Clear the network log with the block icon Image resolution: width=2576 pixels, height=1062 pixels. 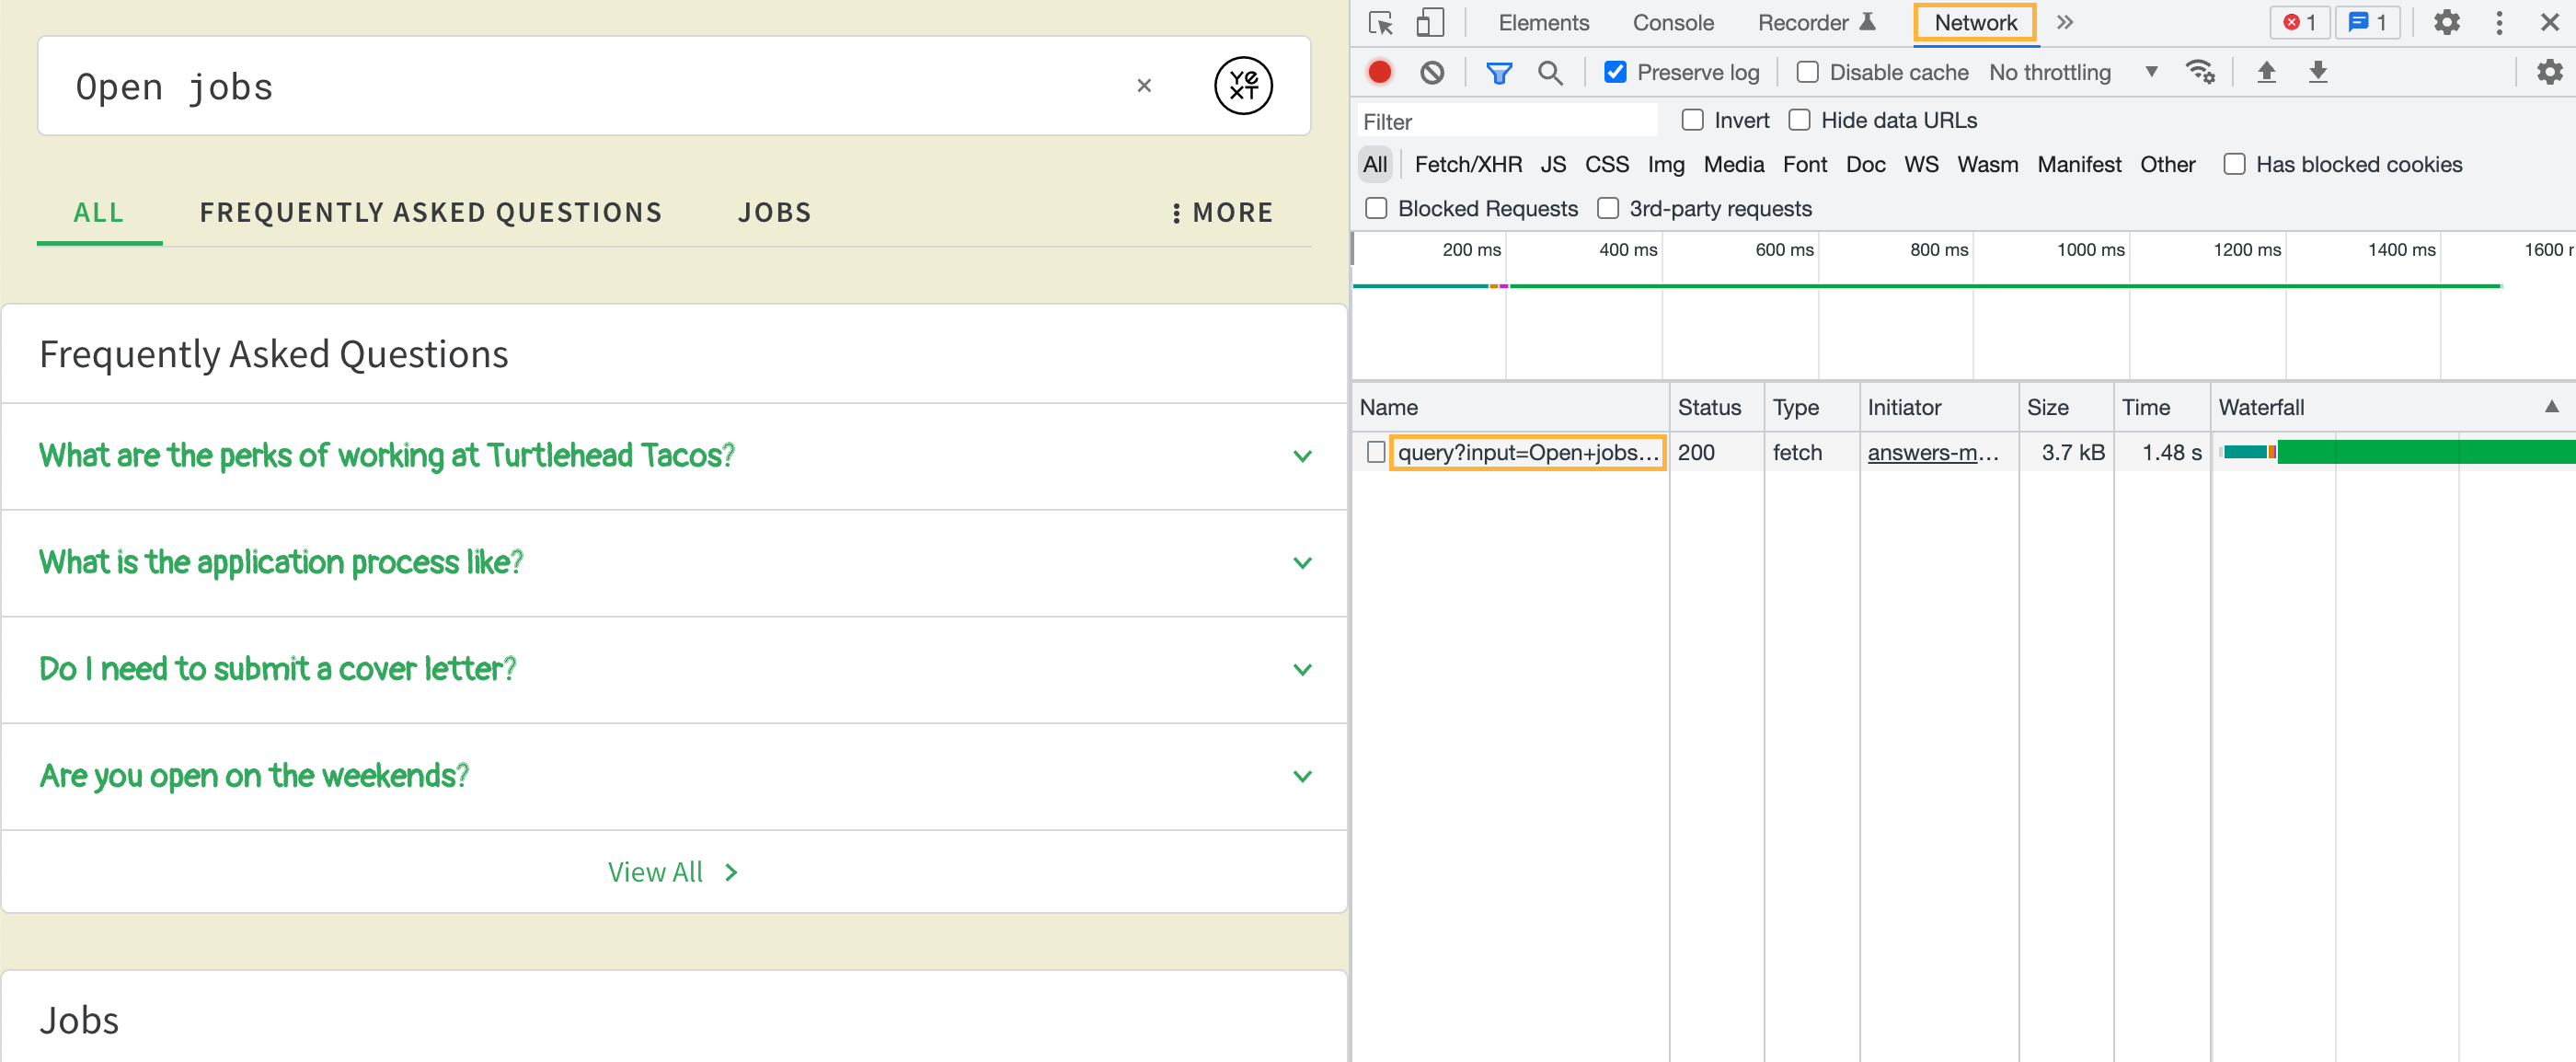[1432, 72]
